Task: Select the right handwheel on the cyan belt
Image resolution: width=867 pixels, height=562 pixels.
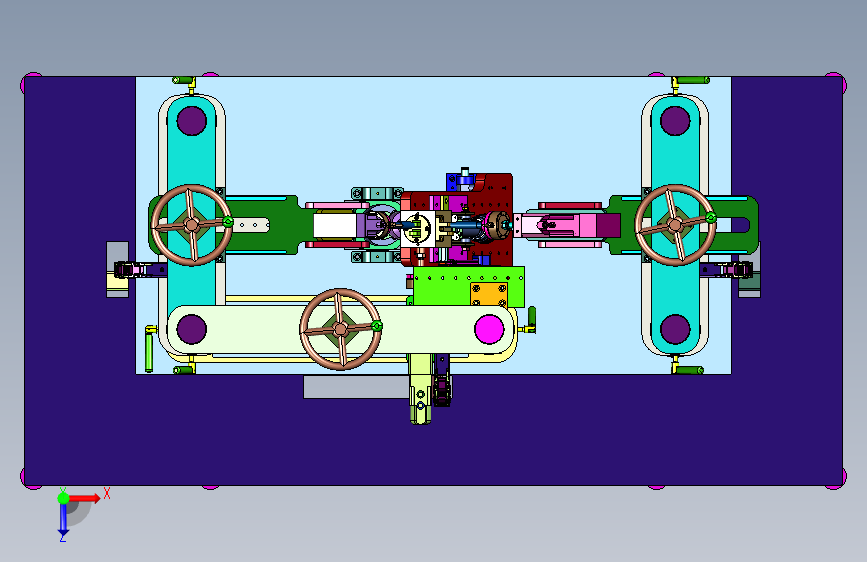Action: tap(675, 225)
